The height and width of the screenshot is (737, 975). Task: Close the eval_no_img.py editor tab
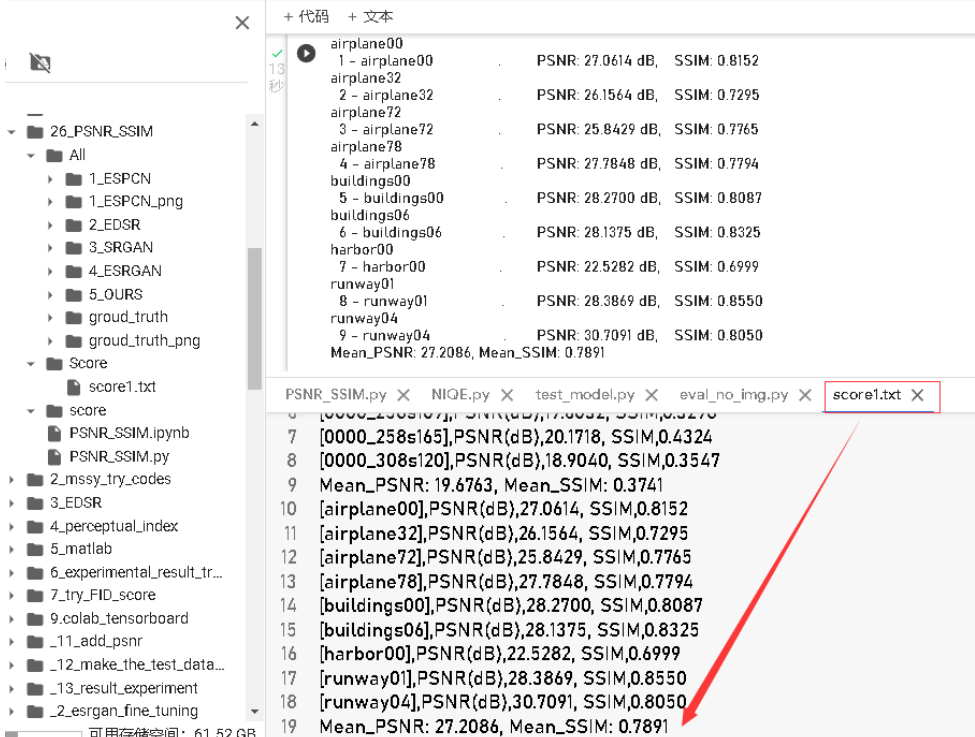[x=805, y=395]
